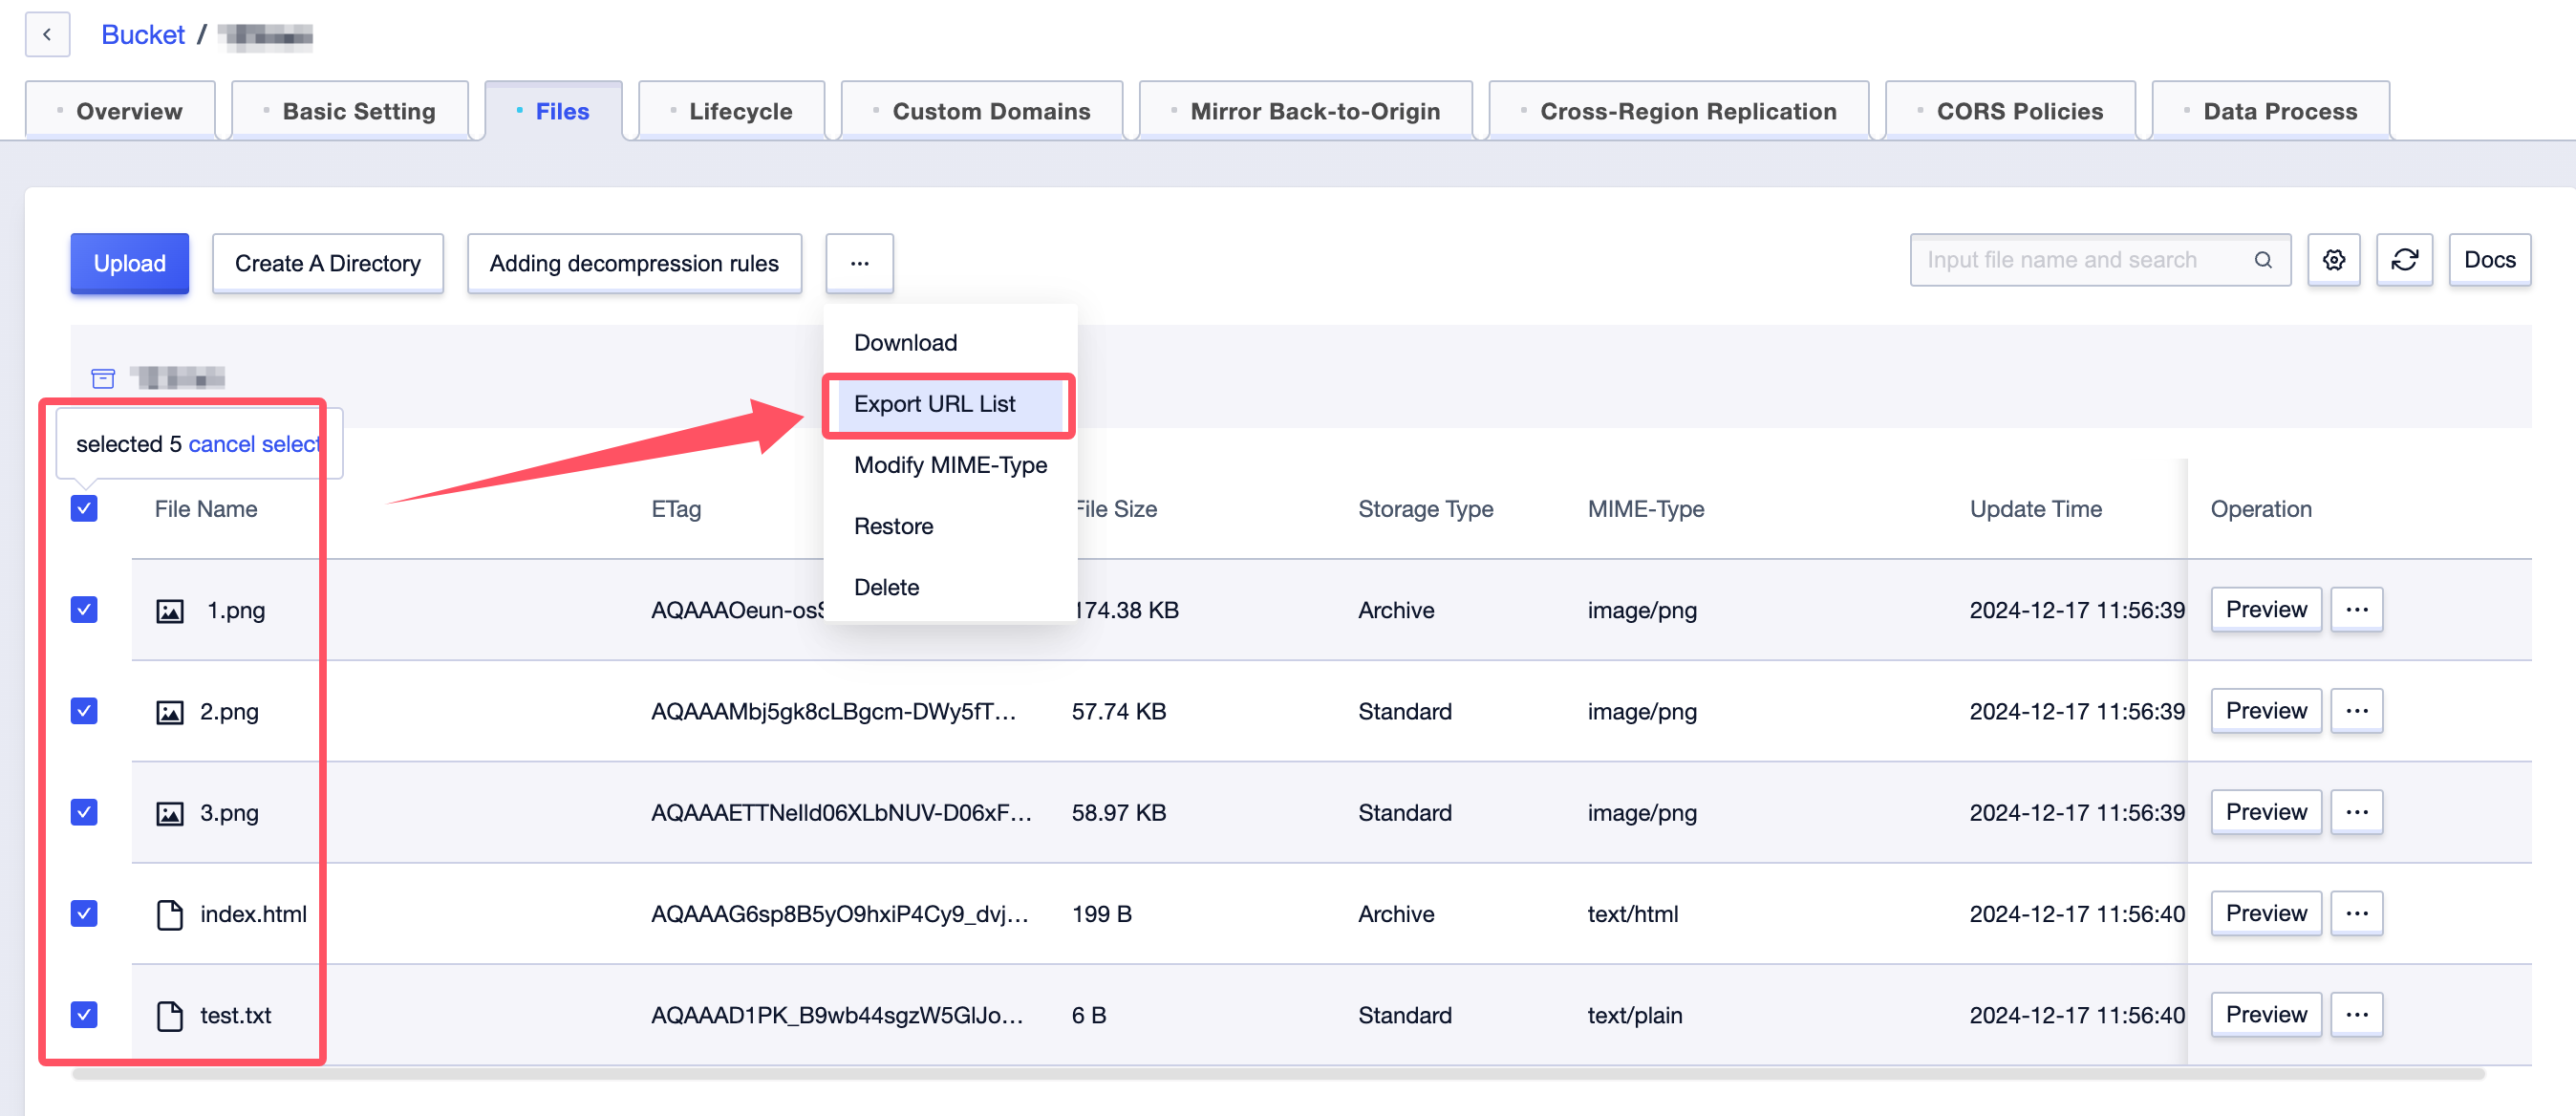Viewport: 2576px width, 1116px height.
Task: Click the file icon for test.txt
Action: pos(170,1015)
